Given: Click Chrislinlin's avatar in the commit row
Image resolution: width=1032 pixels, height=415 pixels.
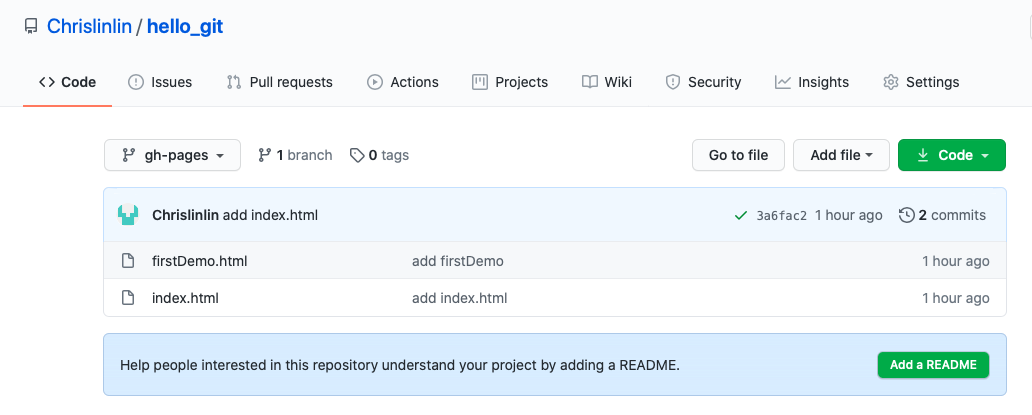Looking at the screenshot, I should 128,215.
